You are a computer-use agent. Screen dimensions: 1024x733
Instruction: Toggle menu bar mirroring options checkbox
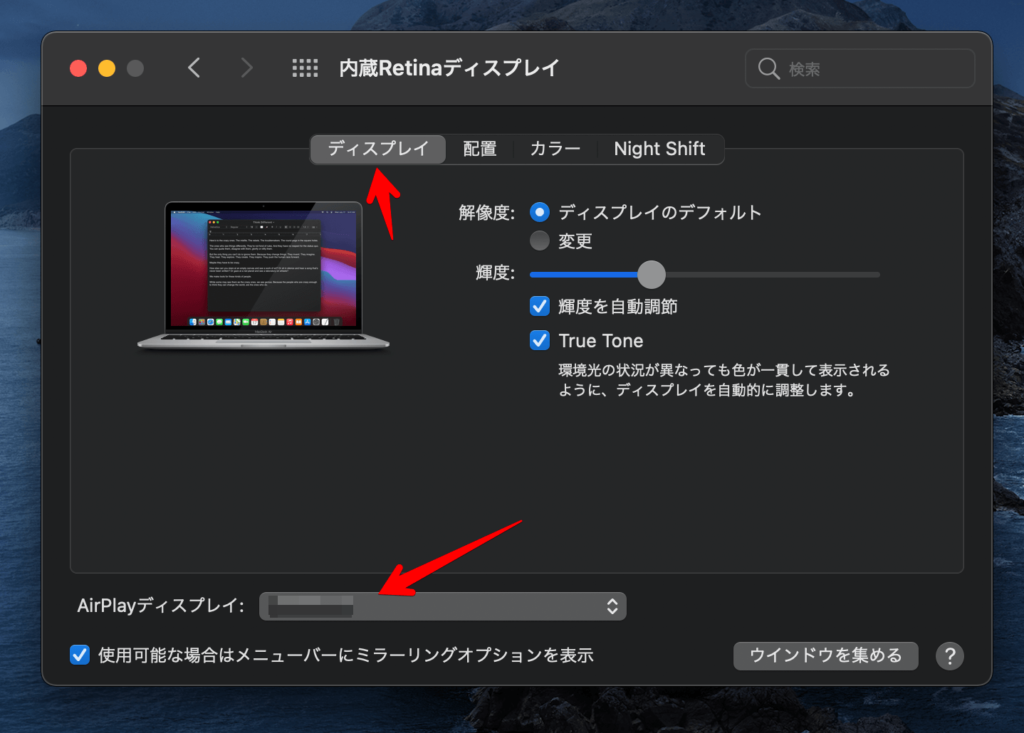point(80,655)
